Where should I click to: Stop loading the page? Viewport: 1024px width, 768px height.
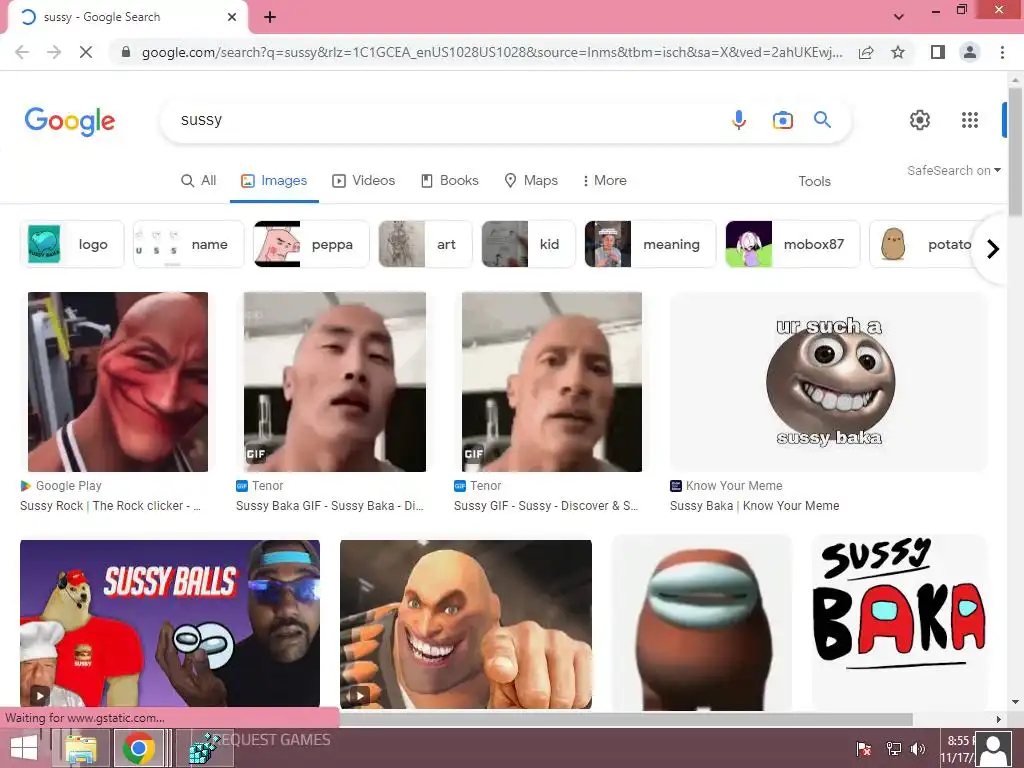coord(86,52)
